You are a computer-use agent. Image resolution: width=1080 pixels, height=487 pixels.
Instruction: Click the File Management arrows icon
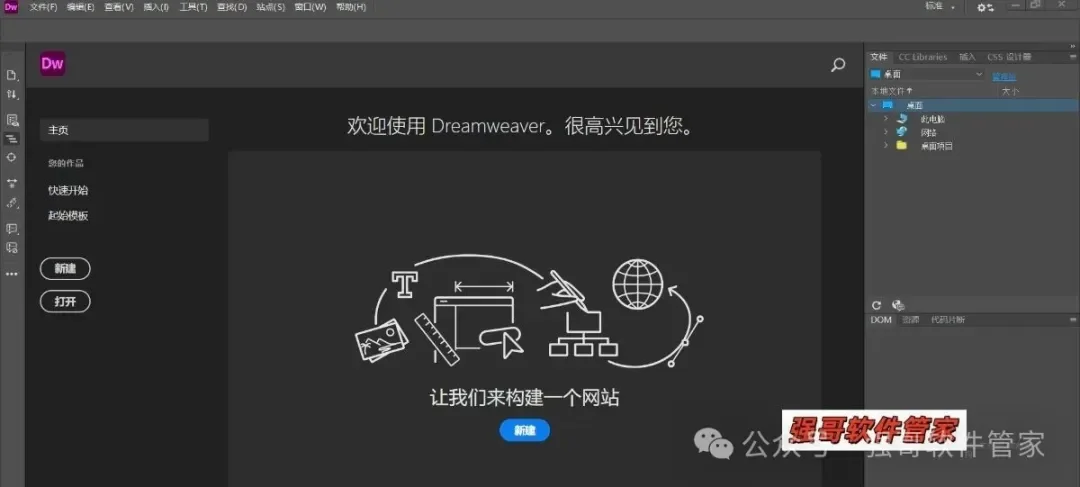click(x=12, y=94)
